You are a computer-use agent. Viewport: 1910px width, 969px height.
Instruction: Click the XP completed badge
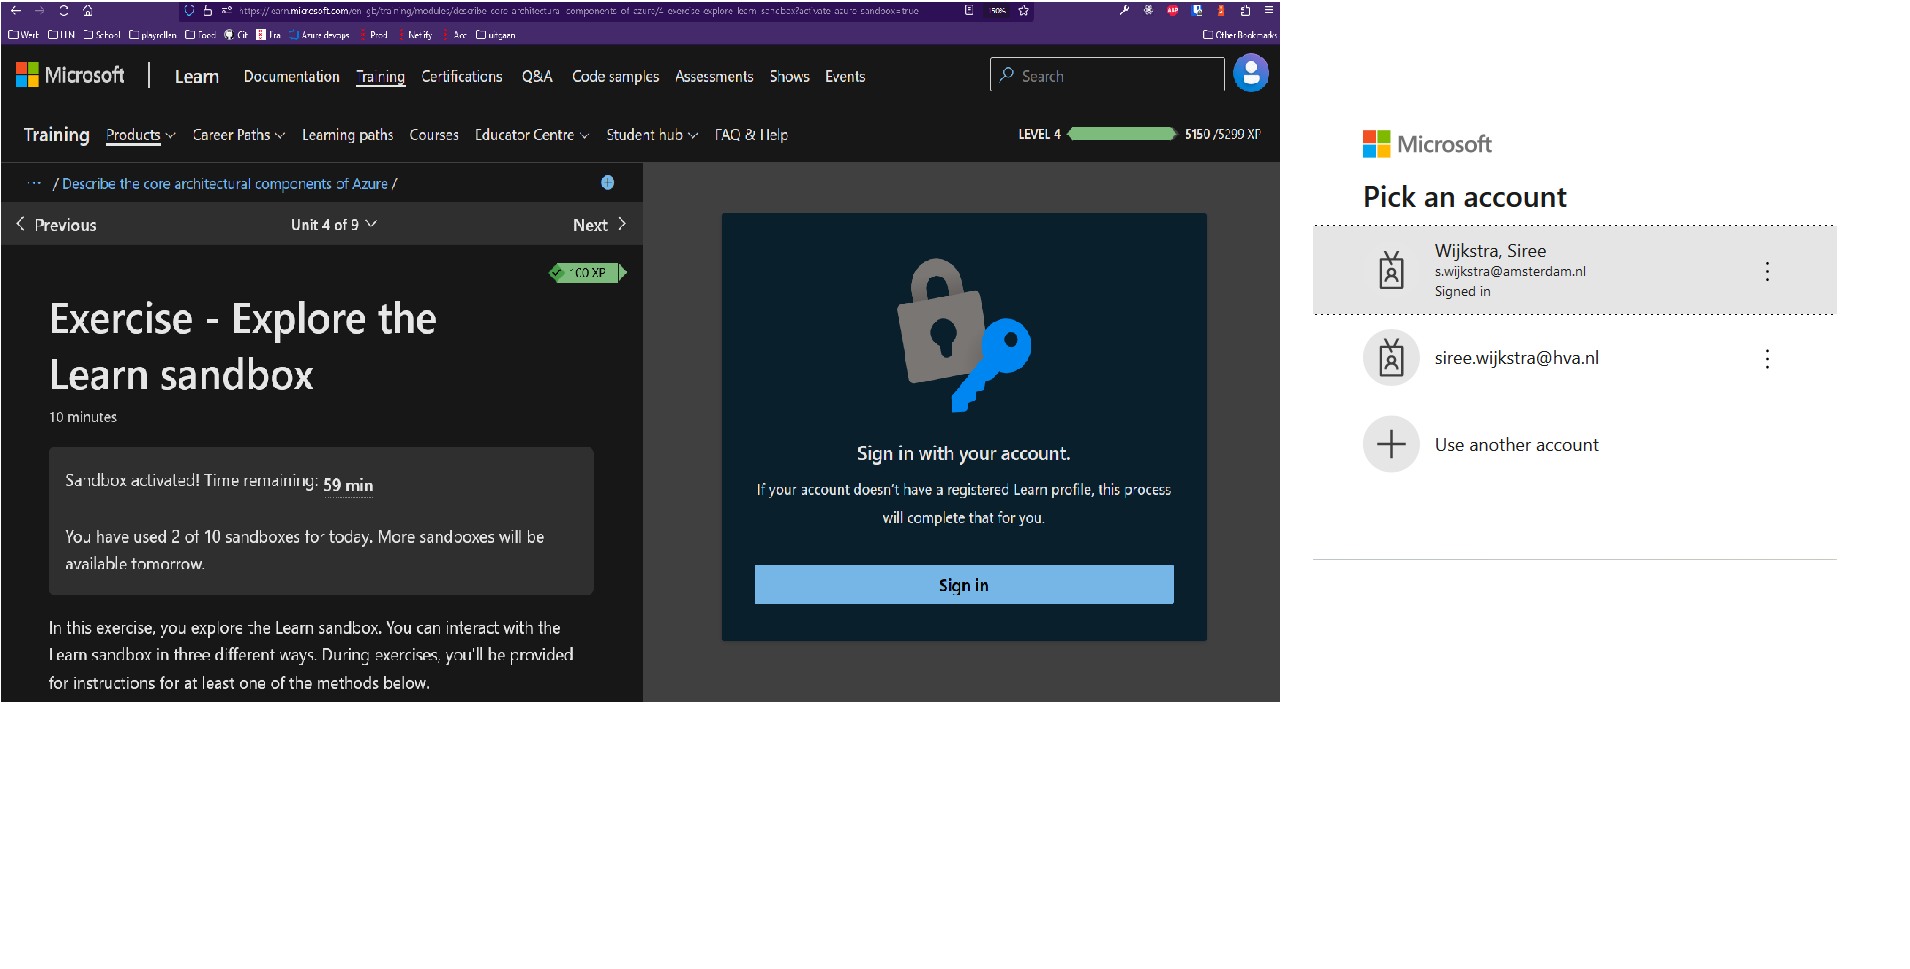(588, 272)
